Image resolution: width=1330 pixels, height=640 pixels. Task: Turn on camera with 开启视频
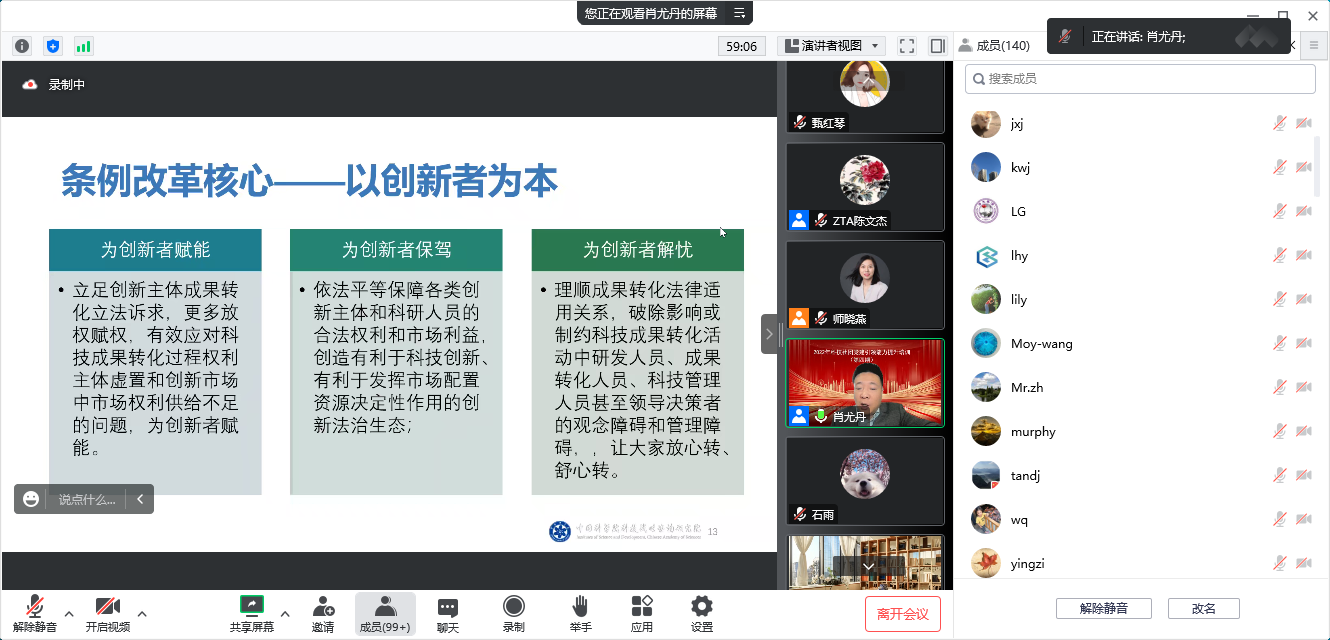point(108,614)
